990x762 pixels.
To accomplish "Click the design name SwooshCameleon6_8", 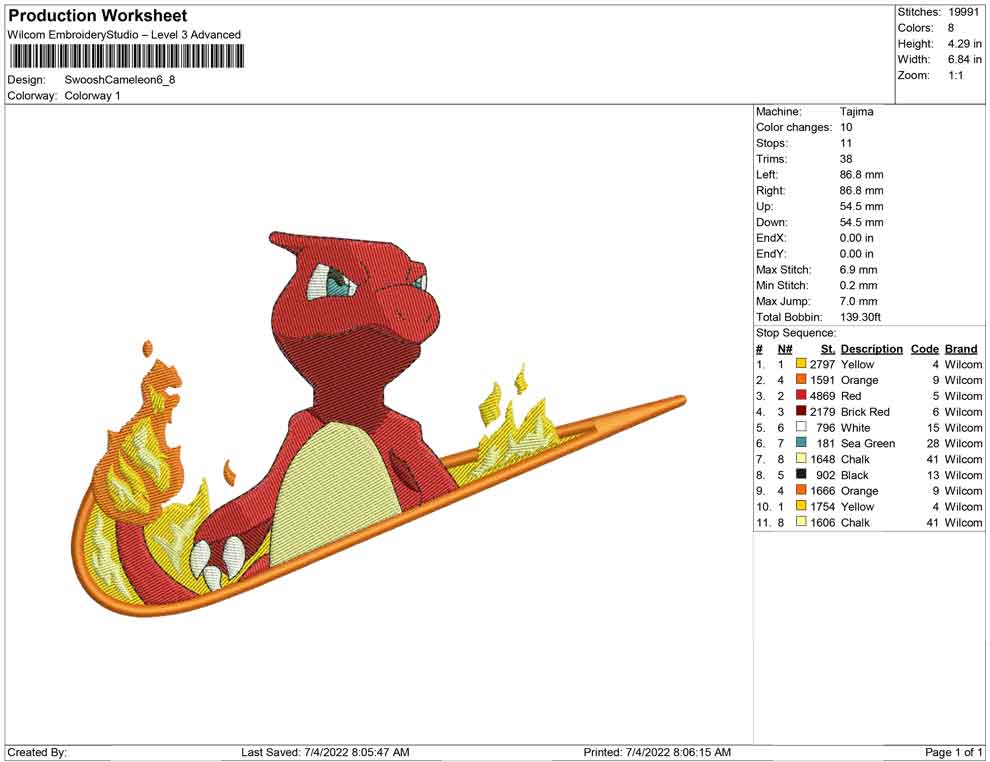I will (120, 80).
